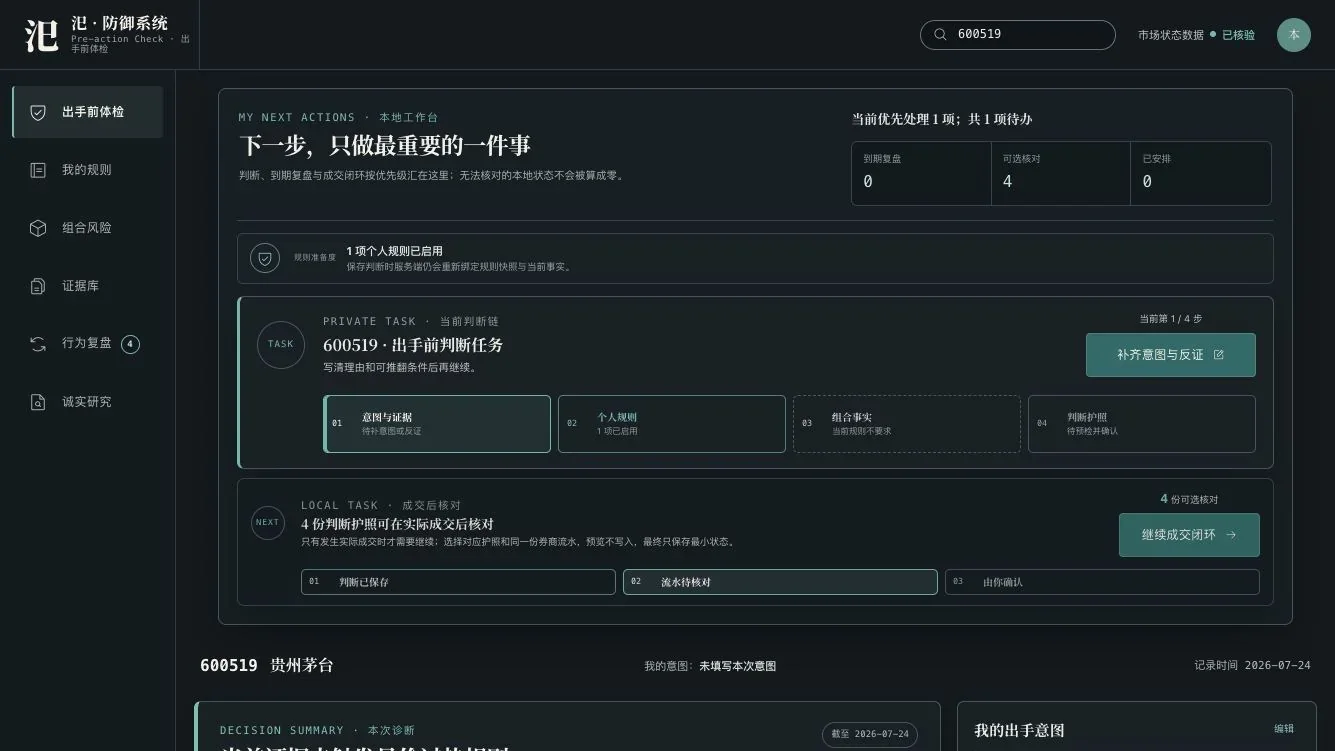Click the 可选核对 counter showing 4
Image resolution: width=1335 pixels, height=751 pixels.
(x=1061, y=173)
